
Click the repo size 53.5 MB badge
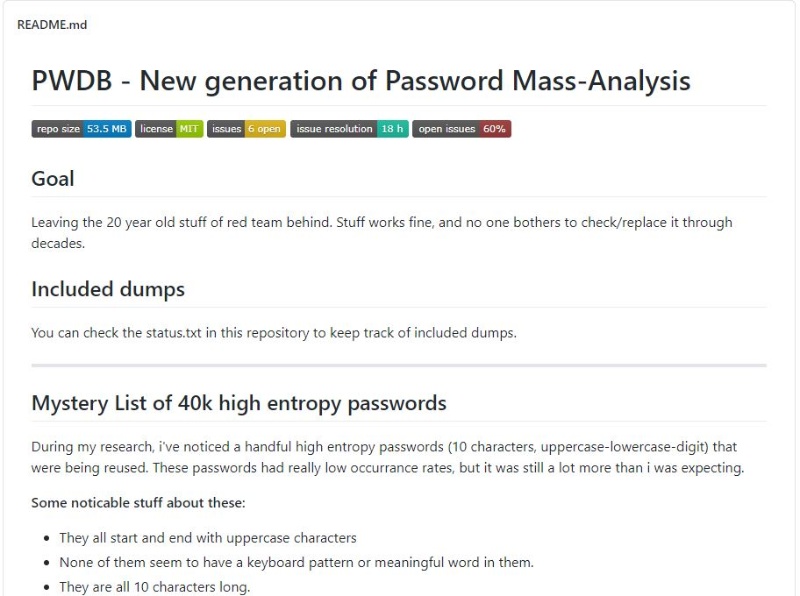tap(81, 129)
